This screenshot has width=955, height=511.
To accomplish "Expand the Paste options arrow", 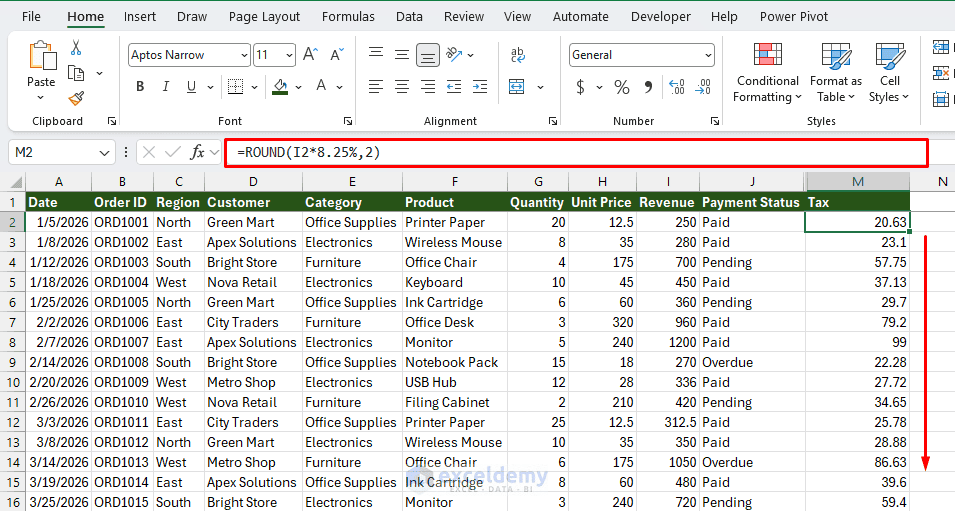I will pyautogui.click(x=41, y=97).
